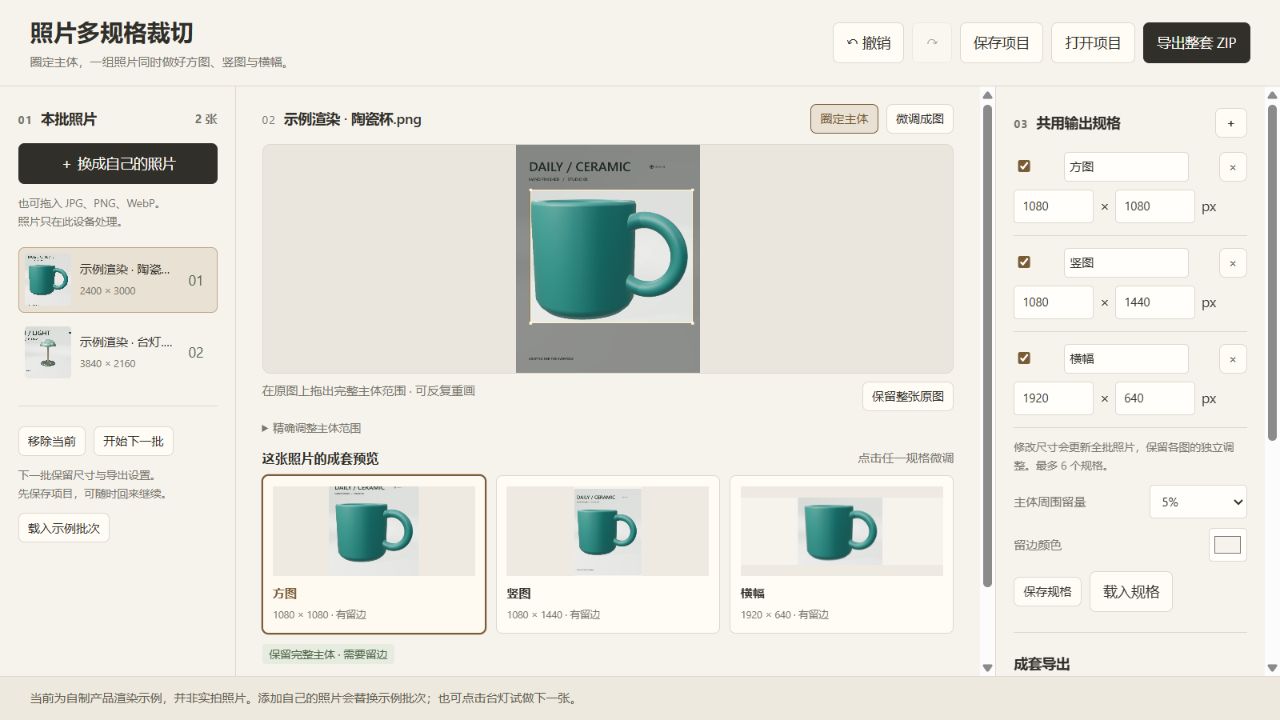Click the redo arrow button
Screen dimensions: 1280x720
pyautogui.click(x=932, y=43)
